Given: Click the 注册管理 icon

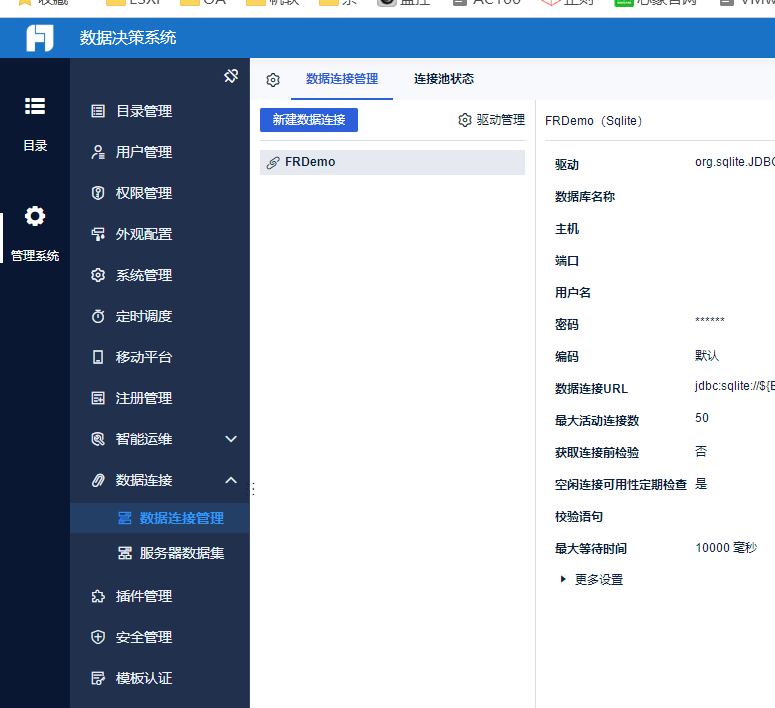Looking at the screenshot, I should point(98,398).
